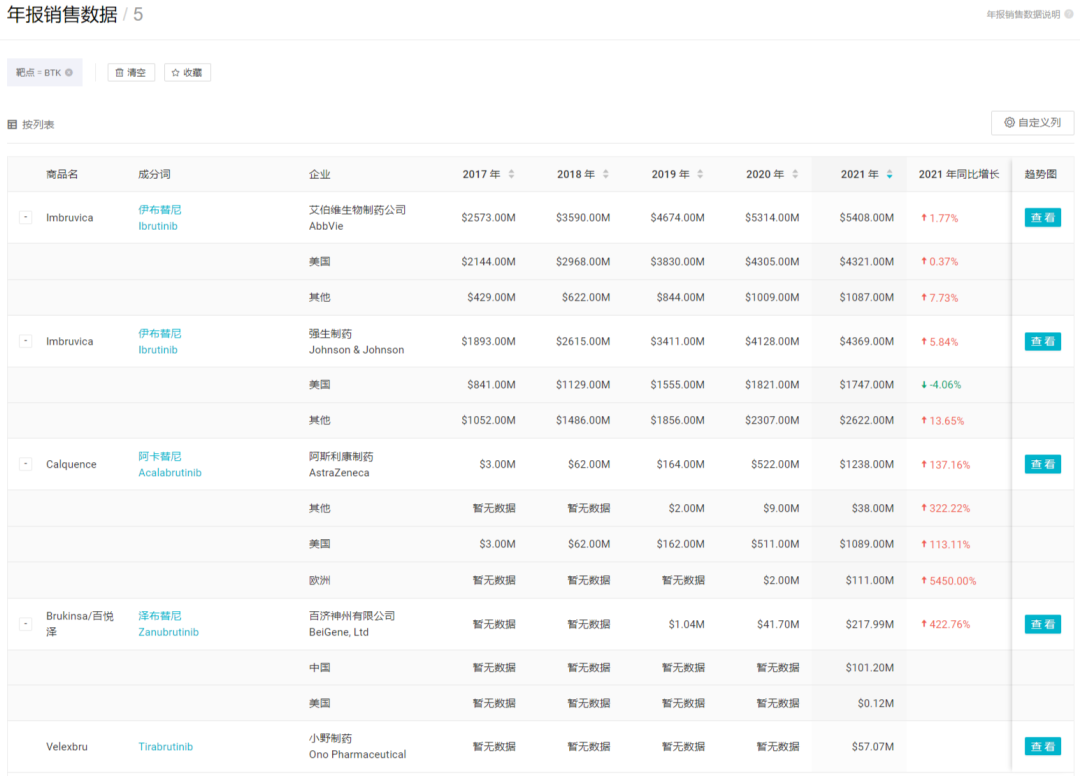This screenshot has height=776, width=1080.
Task: View trend chart for Velexbru
Action: click(1042, 746)
